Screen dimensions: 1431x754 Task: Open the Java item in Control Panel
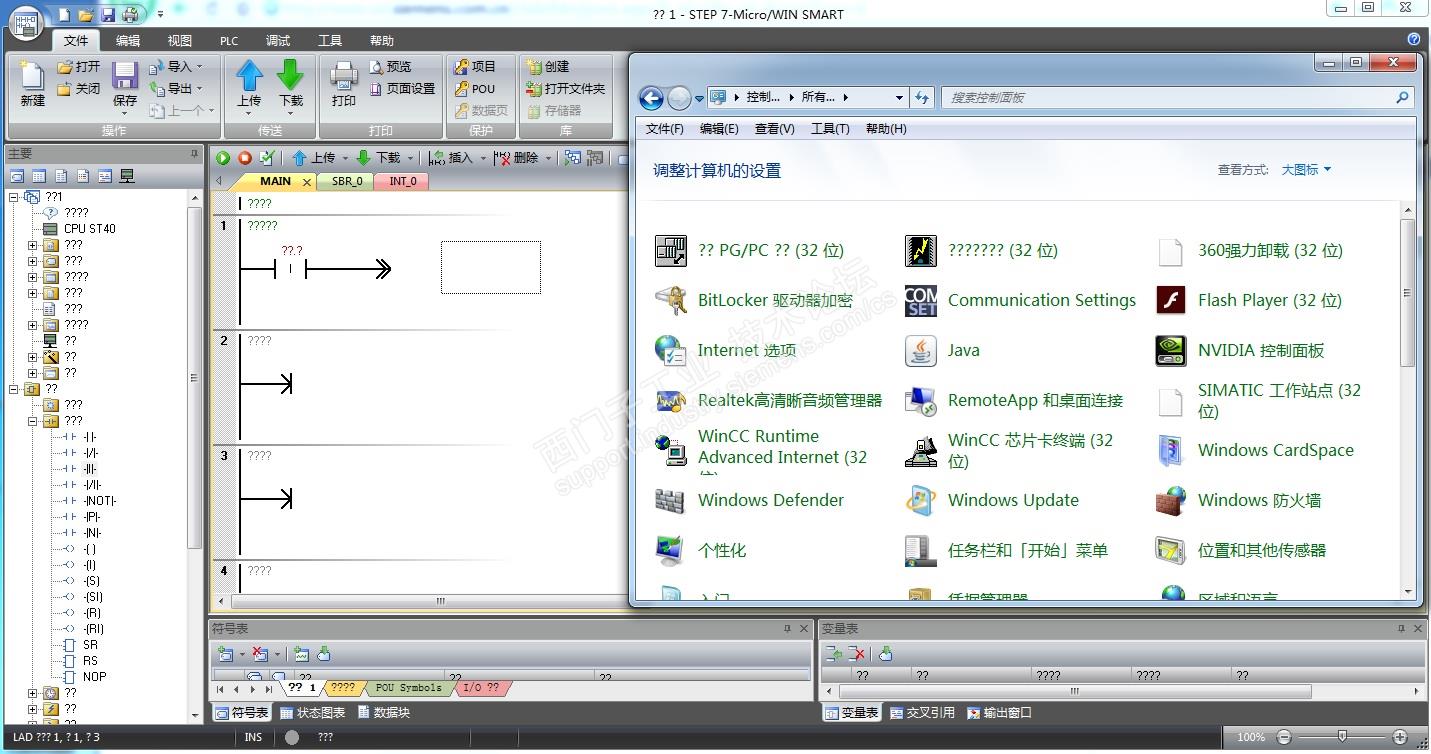pyautogui.click(x=942, y=350)
